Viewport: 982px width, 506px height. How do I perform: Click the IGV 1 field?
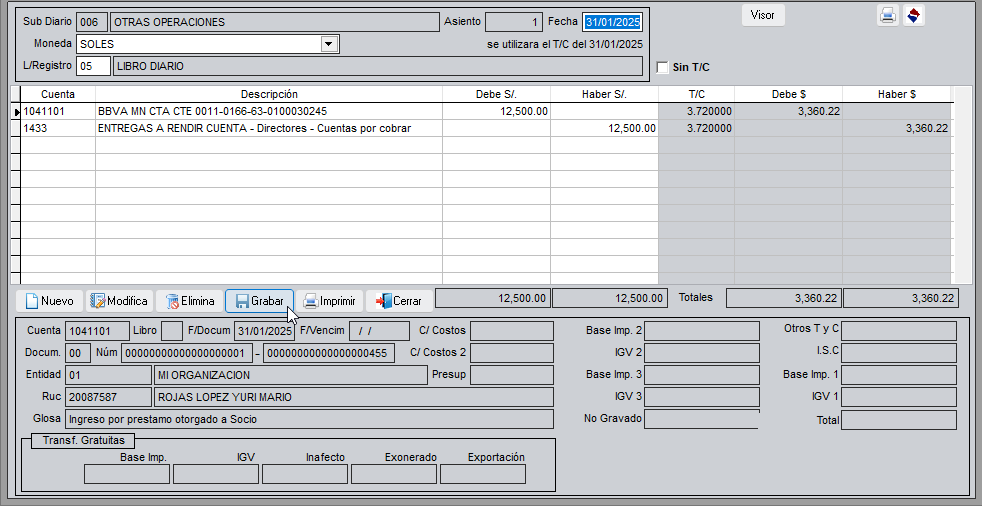(899, 397)
